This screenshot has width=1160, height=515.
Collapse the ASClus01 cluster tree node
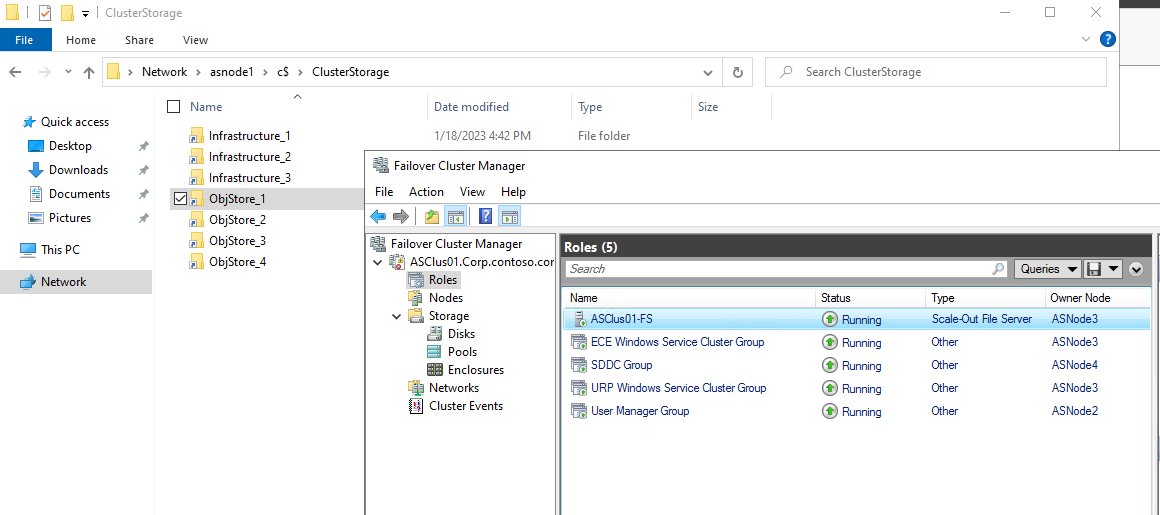click(x=379, y=261)
